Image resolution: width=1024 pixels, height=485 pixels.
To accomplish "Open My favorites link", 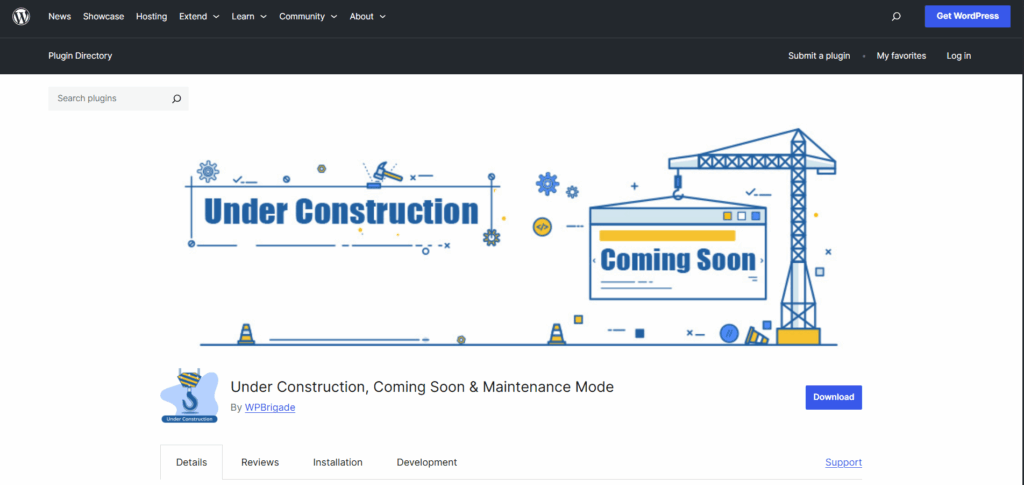I will click(901, 55).
